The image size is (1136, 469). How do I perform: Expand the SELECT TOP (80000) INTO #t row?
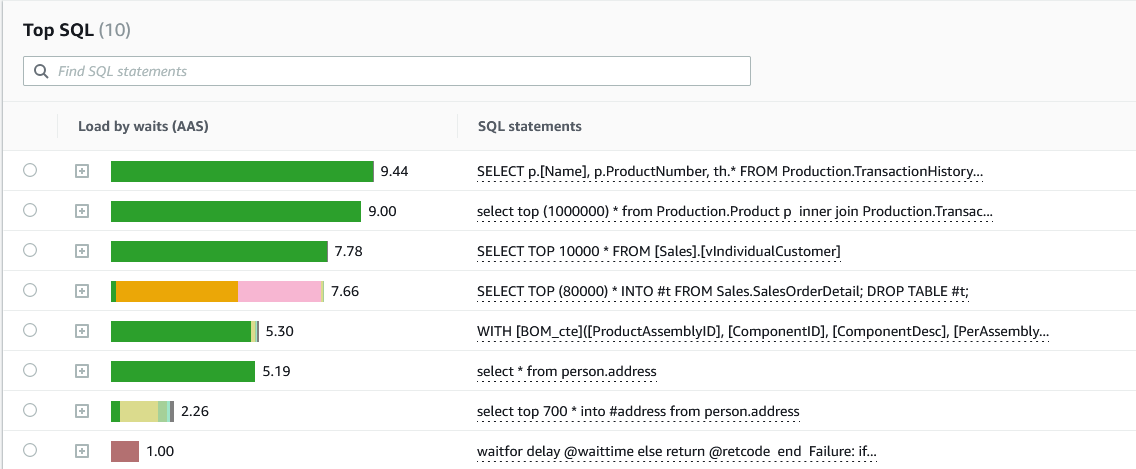(82, 291)
